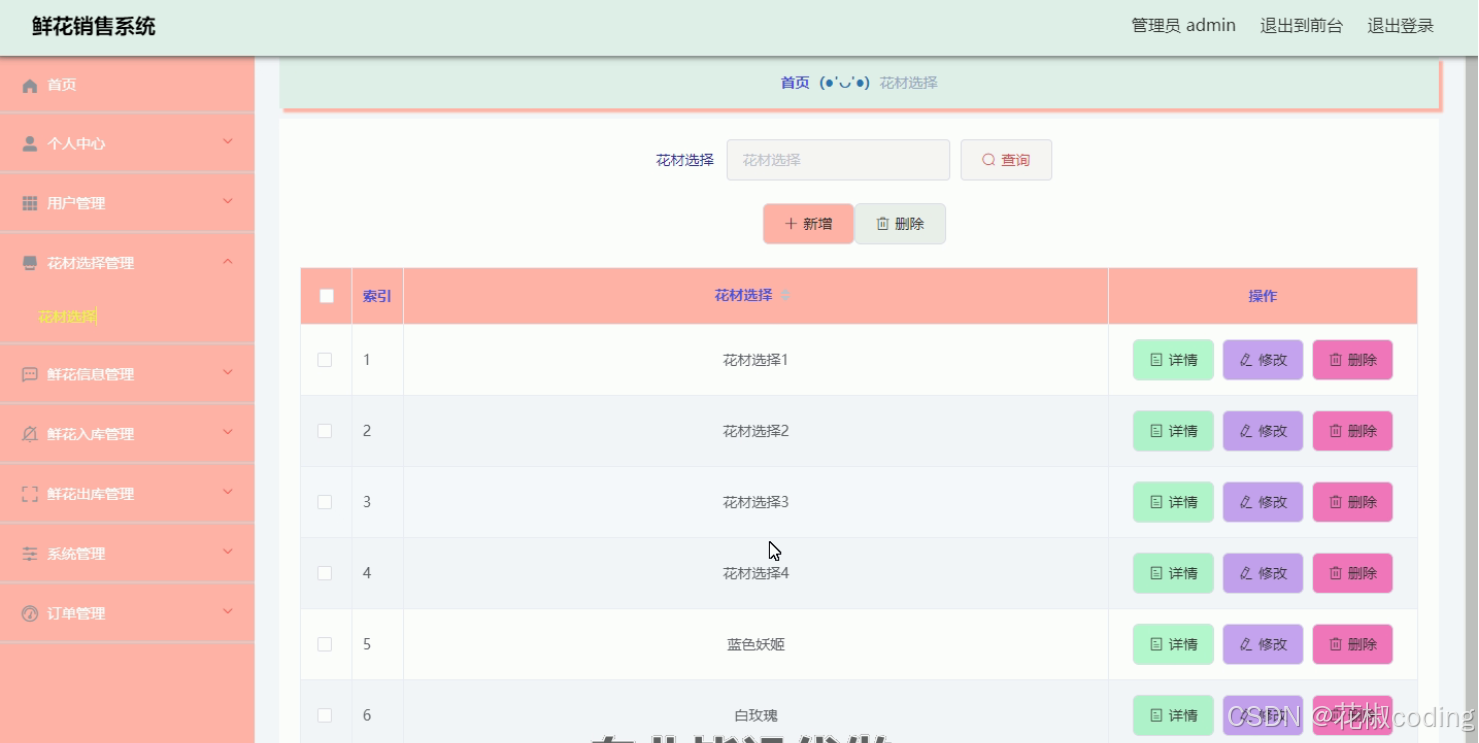The image size is (1479, 743).
Task: Click the 鲜花销售系统 title
Action: click(x=94, y=27)
